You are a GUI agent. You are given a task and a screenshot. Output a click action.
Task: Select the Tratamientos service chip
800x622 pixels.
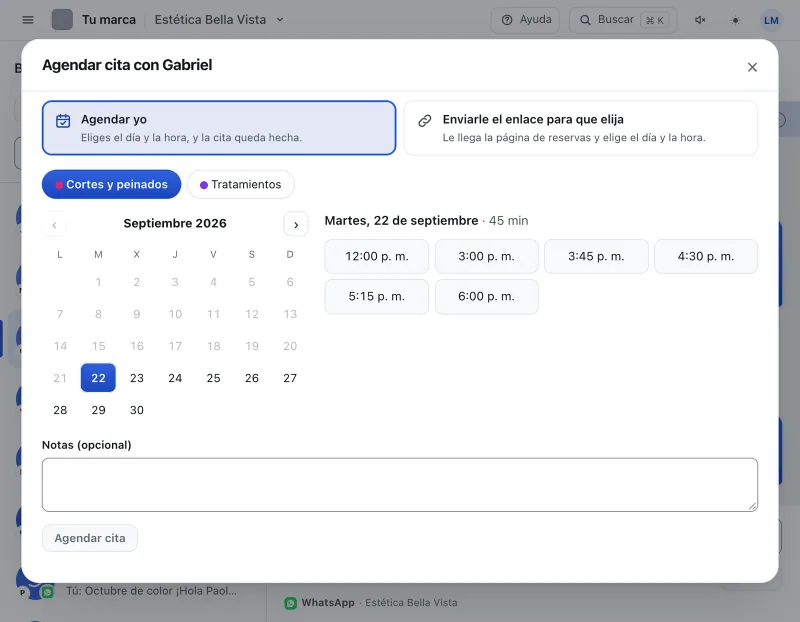241,184
